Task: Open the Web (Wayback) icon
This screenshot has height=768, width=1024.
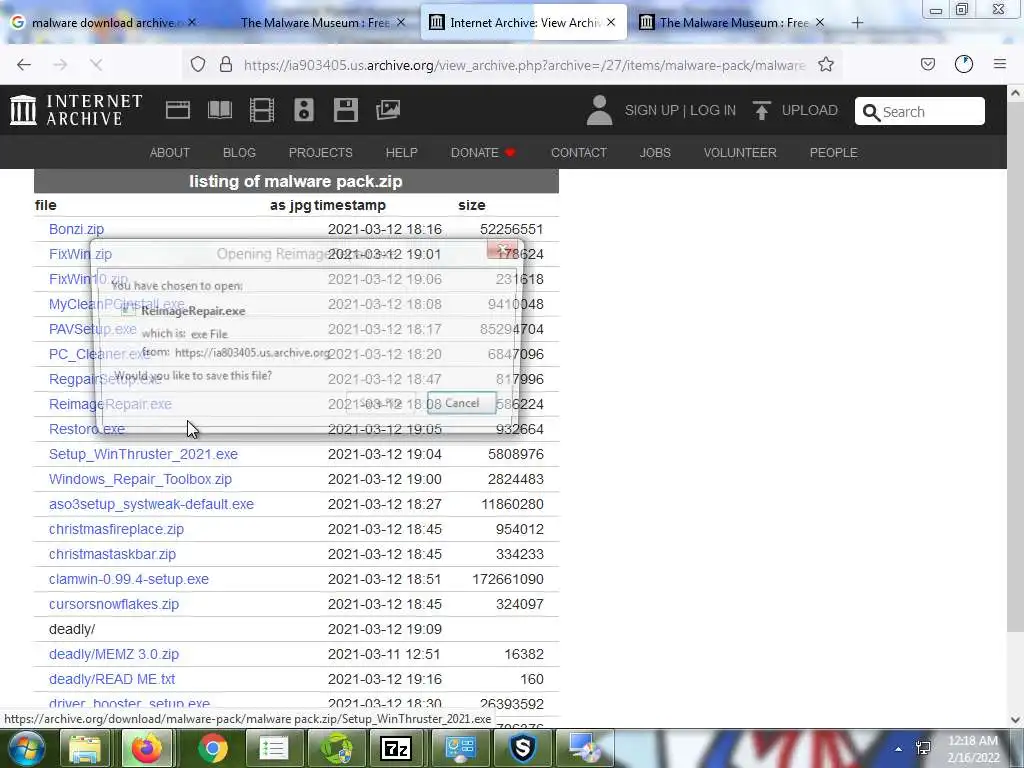Action: [x=178, y=110]
